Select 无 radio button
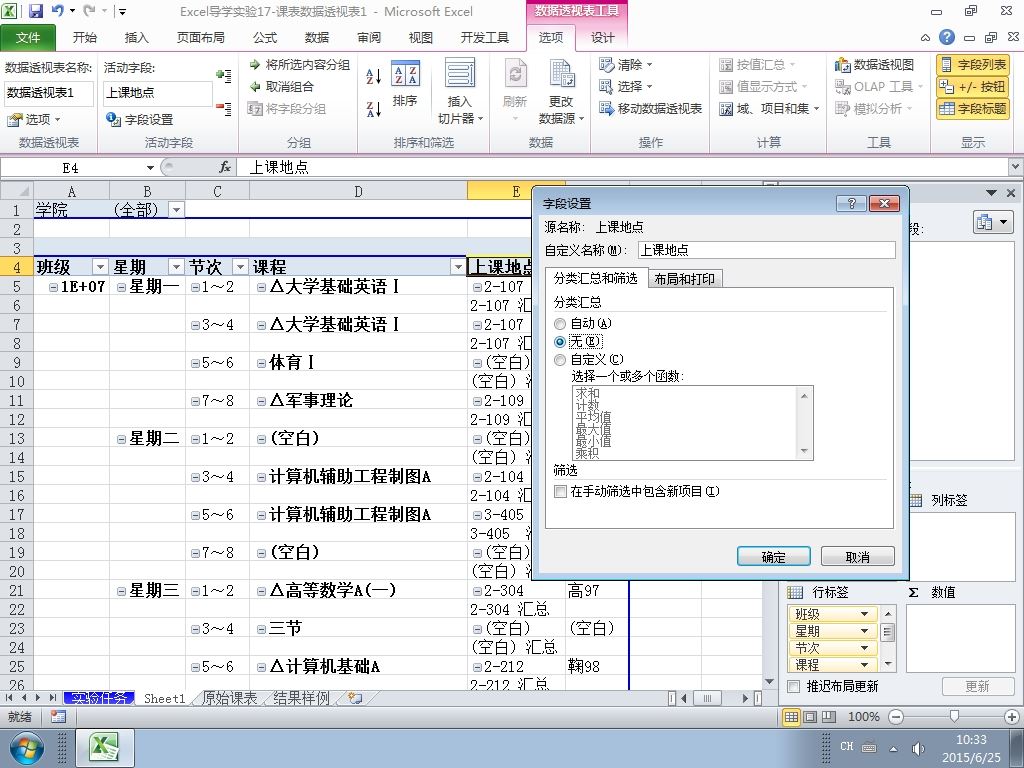 (x=560, y=342)
